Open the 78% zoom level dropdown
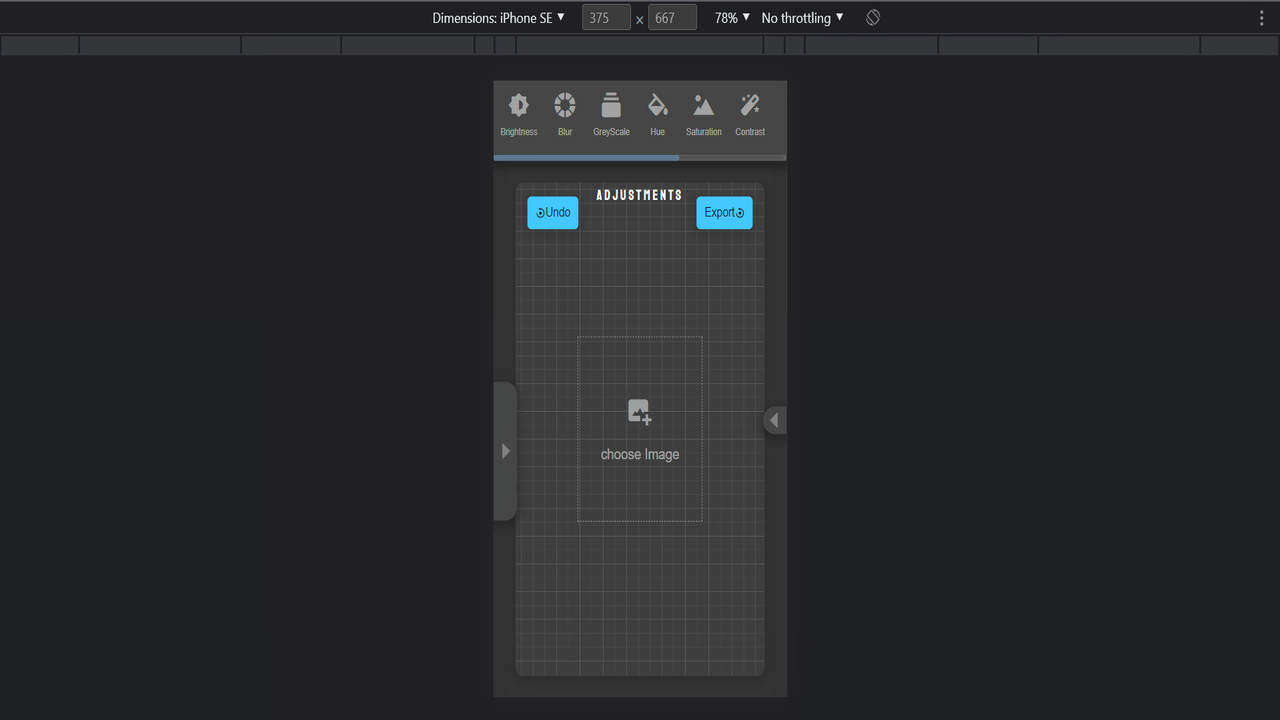The height and width of the screenshot is (720, 1280). tap(731, 17)
